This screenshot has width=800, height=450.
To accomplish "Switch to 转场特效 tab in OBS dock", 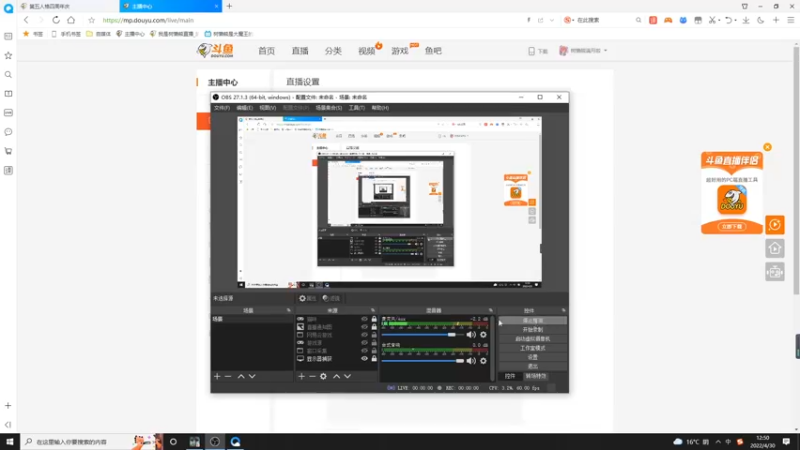I will coord(536,376).
